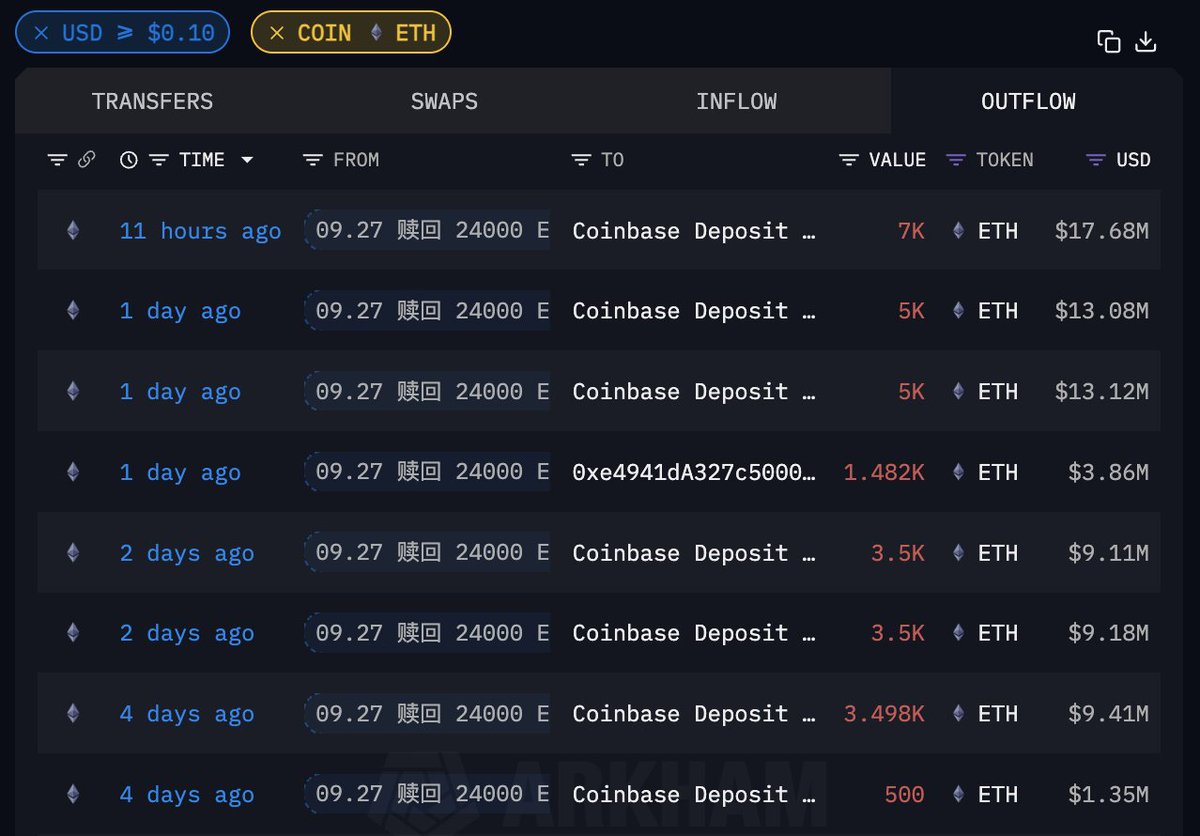The image size is (1200, 836).
Task: Click Ethereum chain icon in $3.86M row
Action: [x=72, y=472]
